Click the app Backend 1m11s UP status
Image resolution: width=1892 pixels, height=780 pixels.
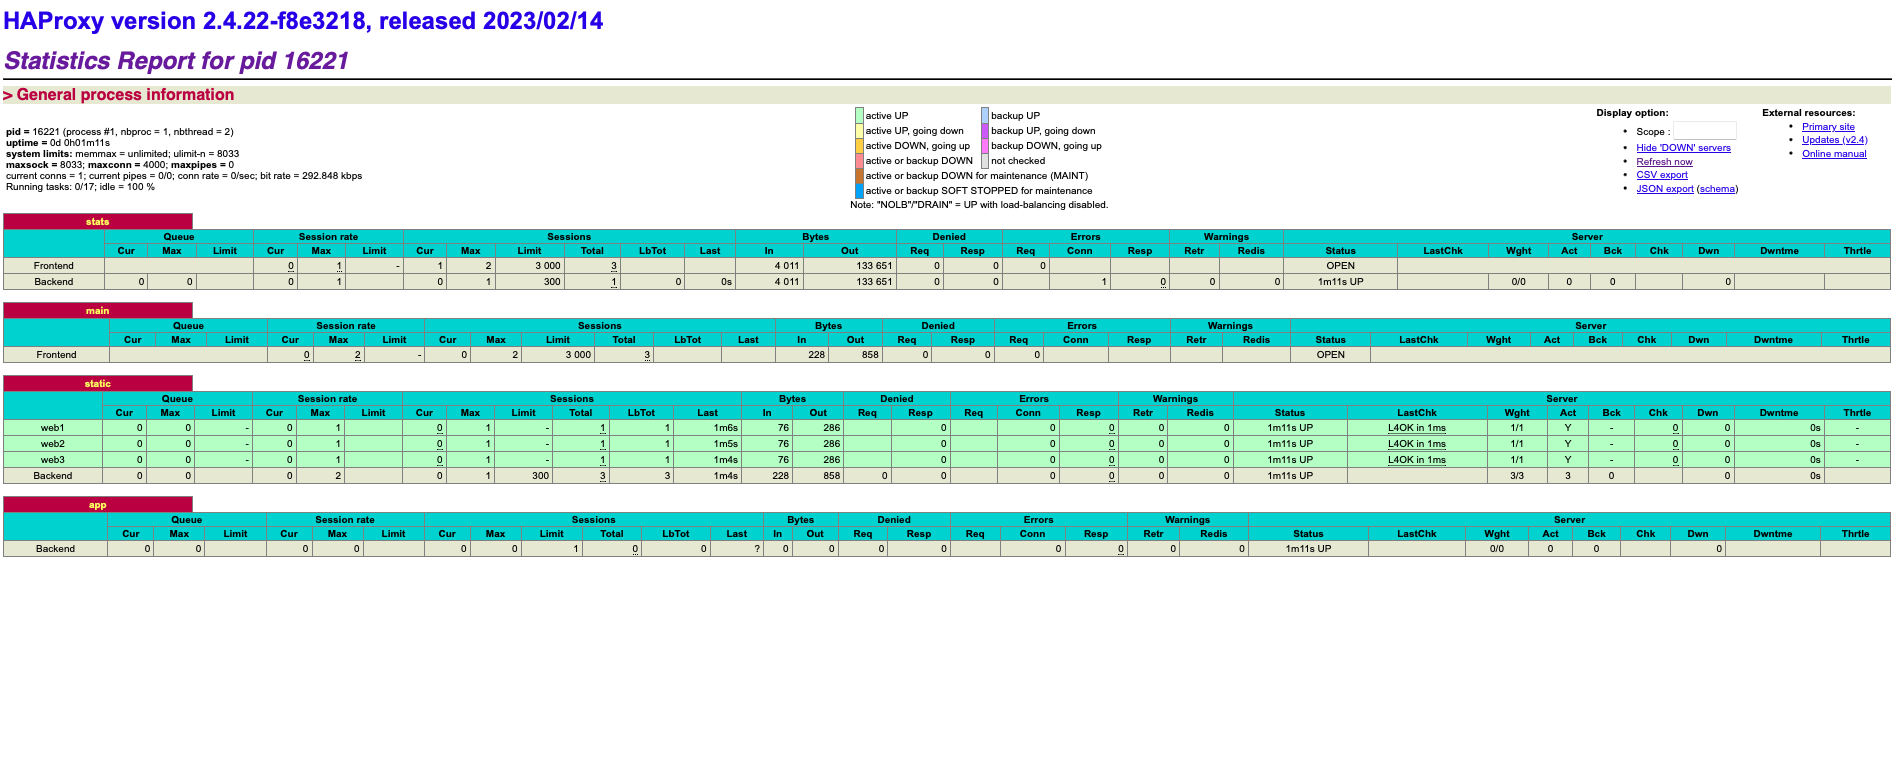tap(1308, 549)
